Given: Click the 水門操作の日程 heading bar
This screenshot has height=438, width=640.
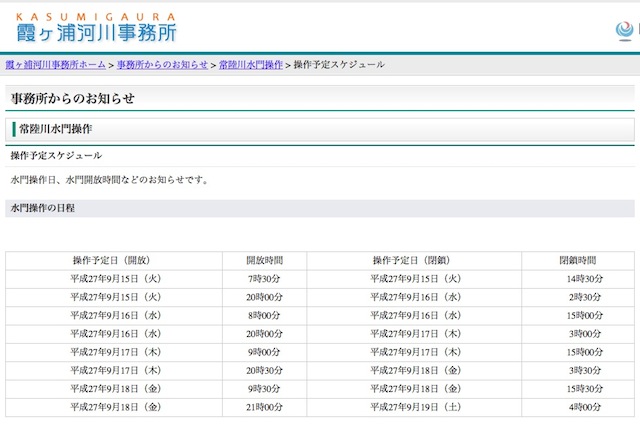Looking at the screenshot, I should [320, 208].
